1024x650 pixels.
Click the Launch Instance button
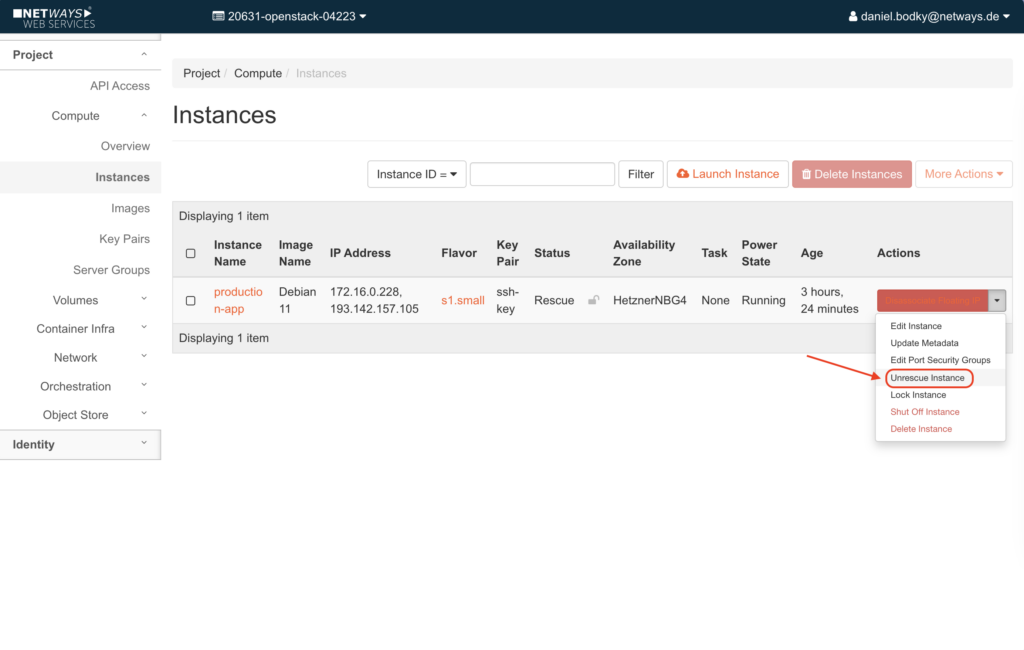point(727,174)
